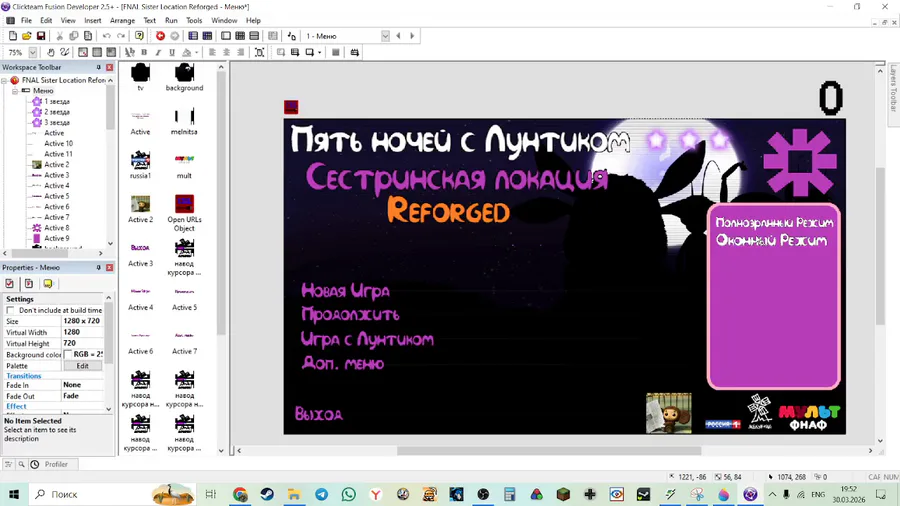This screenshot has width=900, height=506.
Task: Select the 'Open URLs Object' thumbnail
Action: click(x=184, y=213)
